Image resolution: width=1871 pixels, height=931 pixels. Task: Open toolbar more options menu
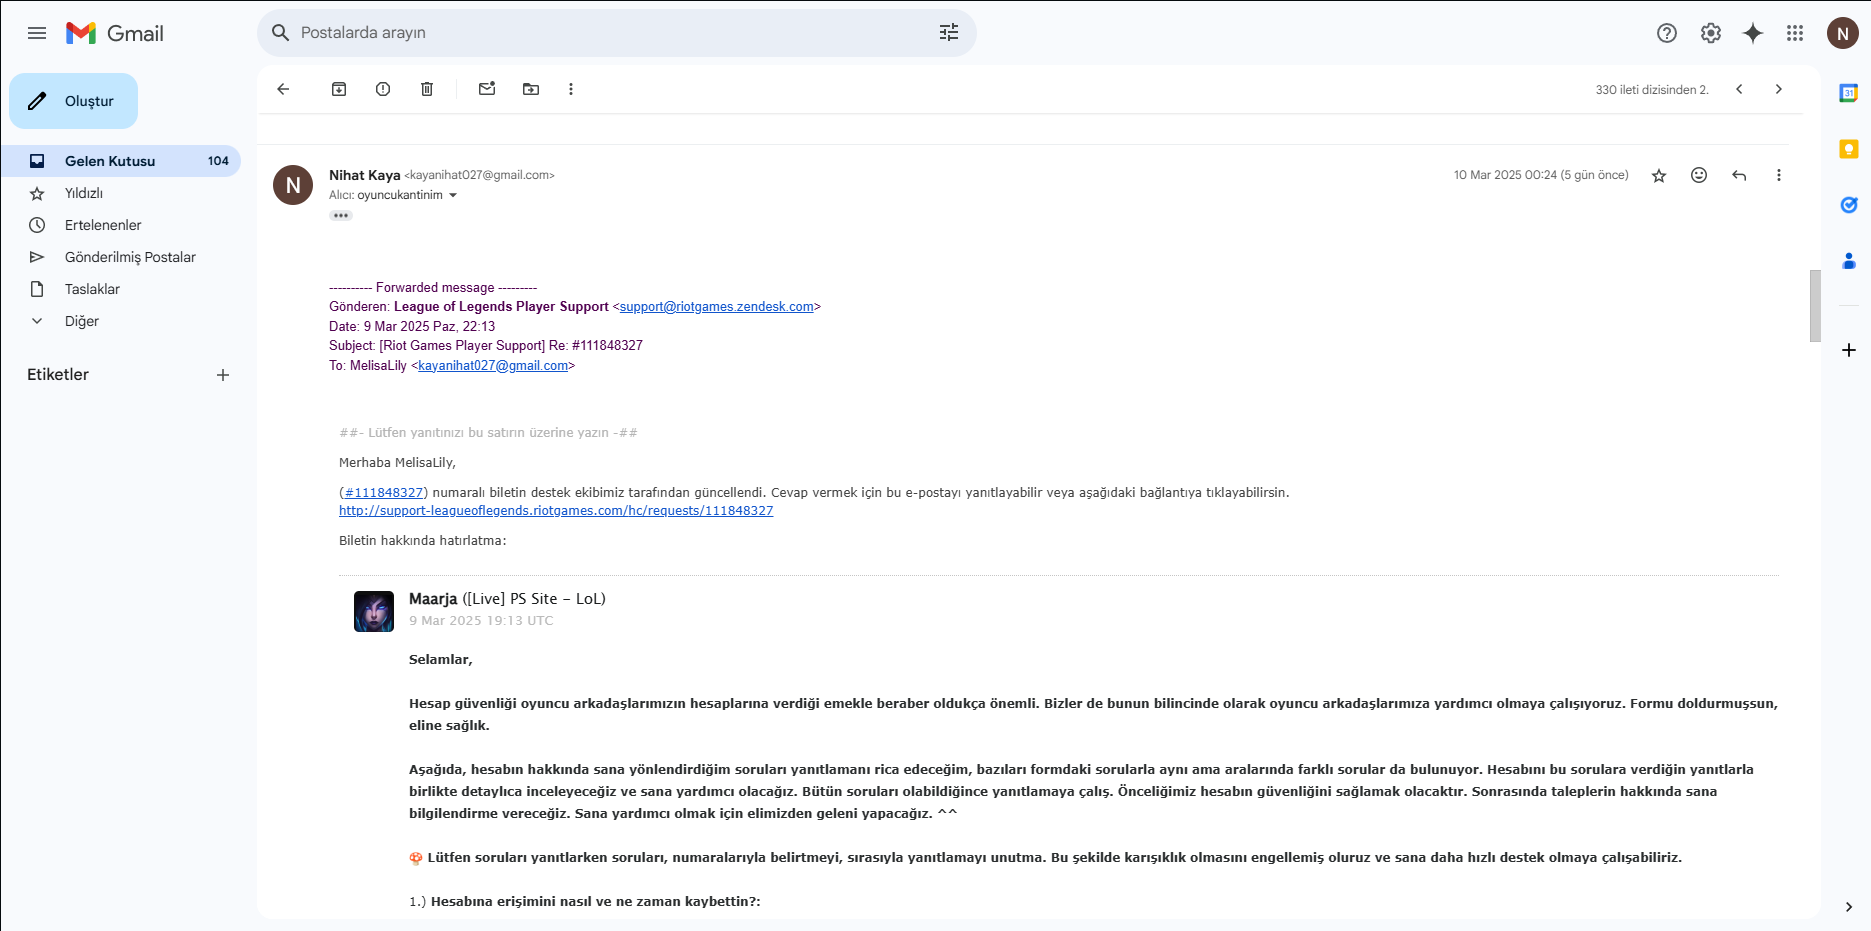[571, 89]
